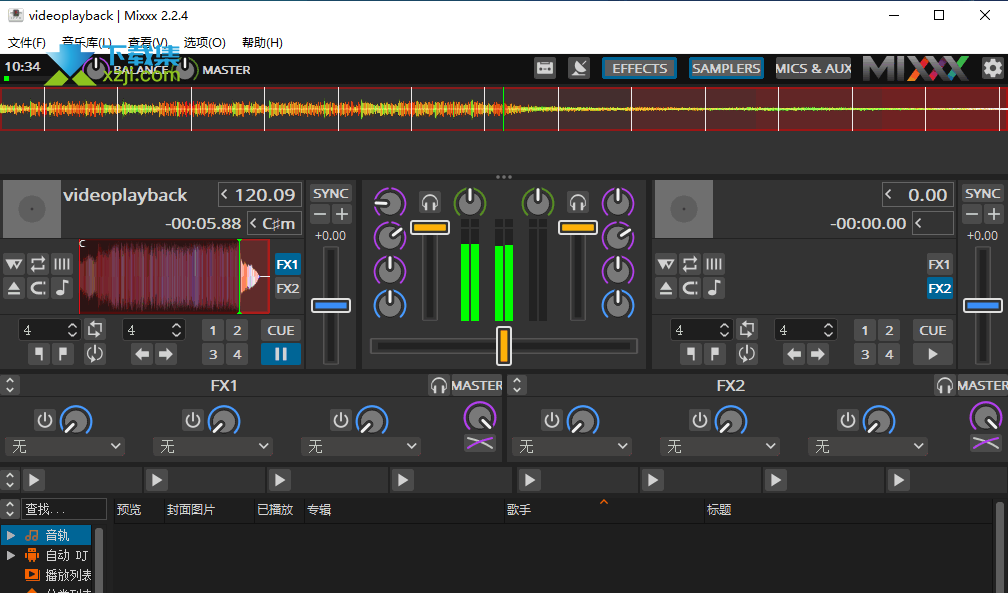Open third effect dropdown in FX2
Image resolution: width=1008 pixels, height=593 pixels.
(867, 446)
